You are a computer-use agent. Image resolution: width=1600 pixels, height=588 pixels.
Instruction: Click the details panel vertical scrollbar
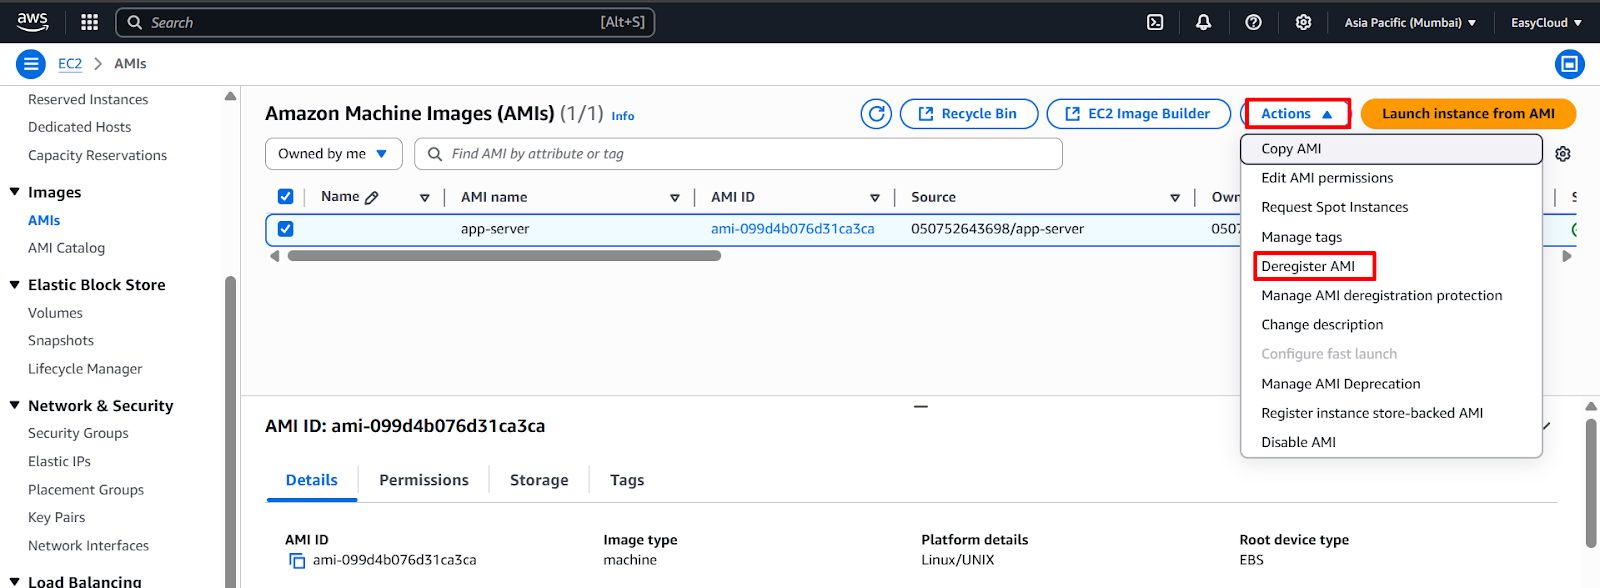1591,483
